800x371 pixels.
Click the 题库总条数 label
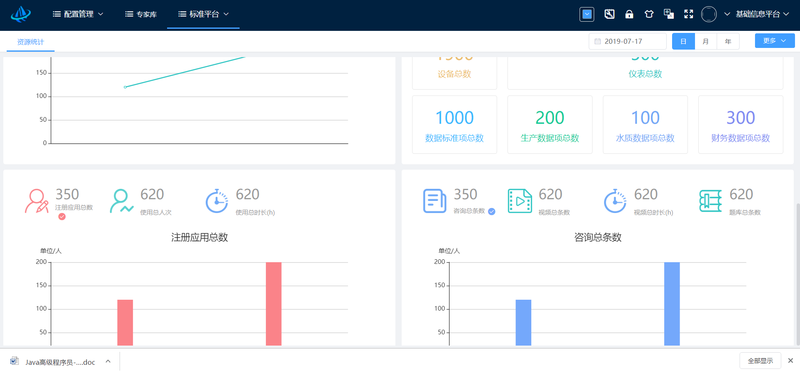[745, 212]
